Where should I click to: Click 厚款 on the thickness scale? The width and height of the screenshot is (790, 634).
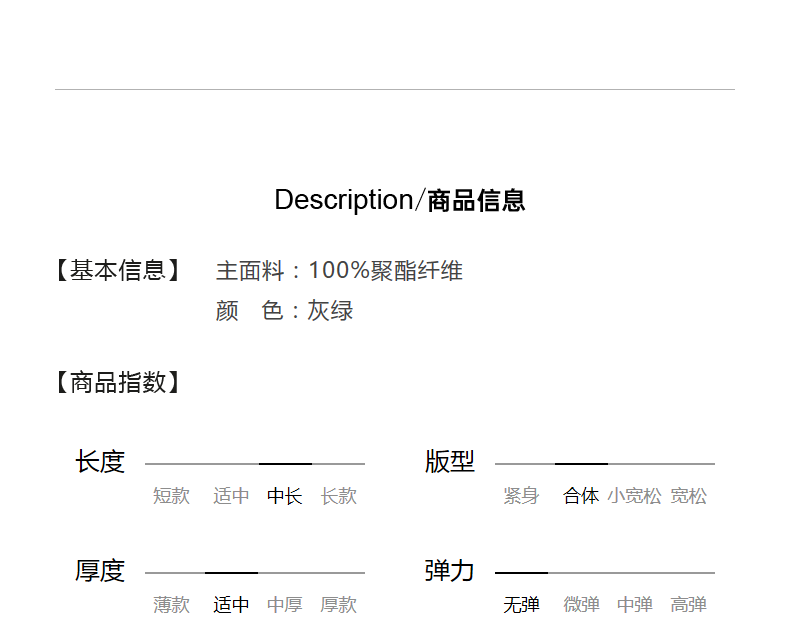point(339,605)
